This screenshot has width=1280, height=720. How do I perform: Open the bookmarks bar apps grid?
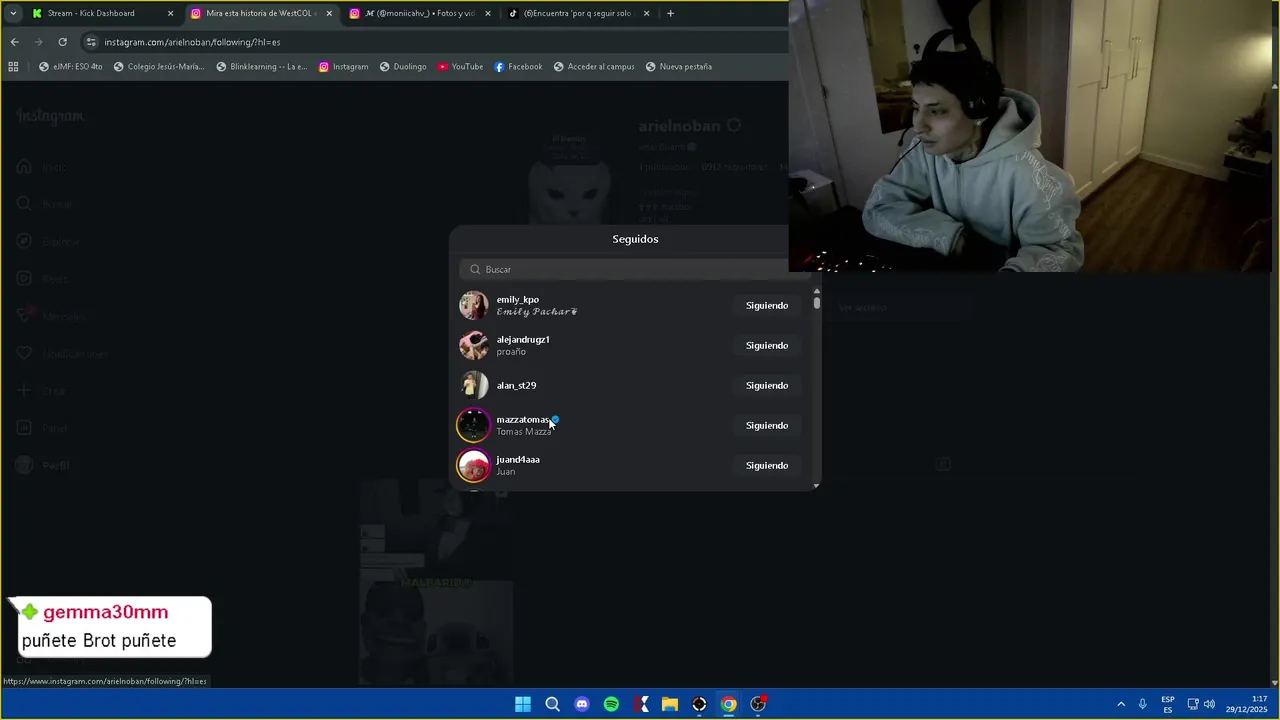(13, 67)
